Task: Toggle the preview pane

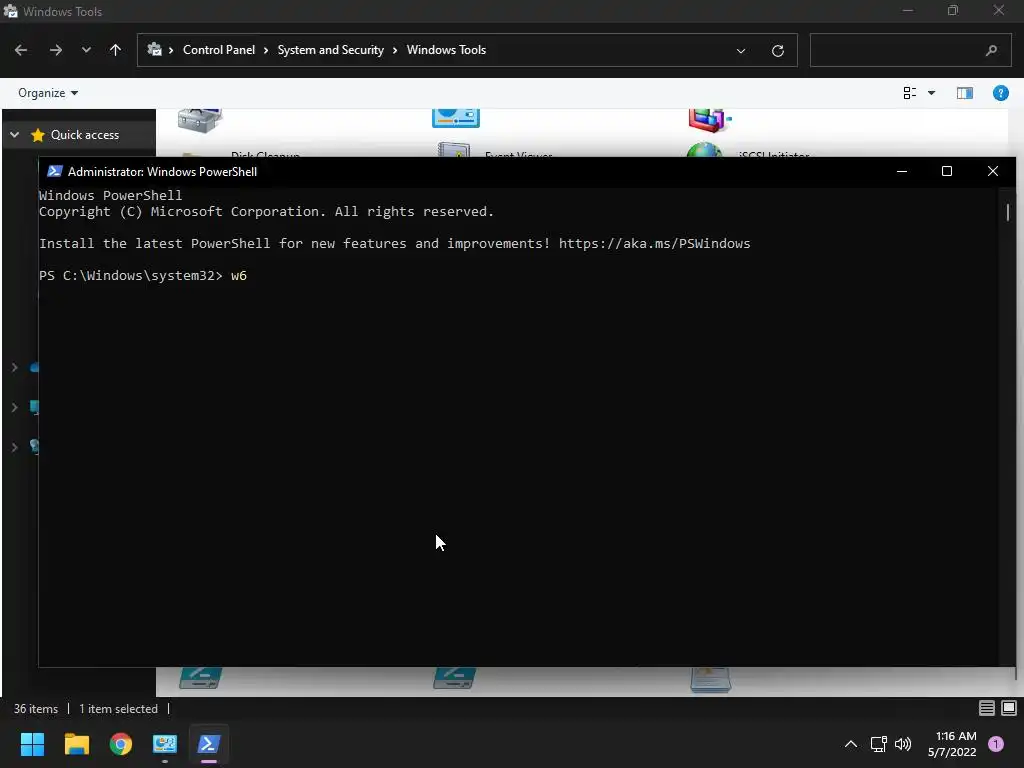Action: coord(965,93)
